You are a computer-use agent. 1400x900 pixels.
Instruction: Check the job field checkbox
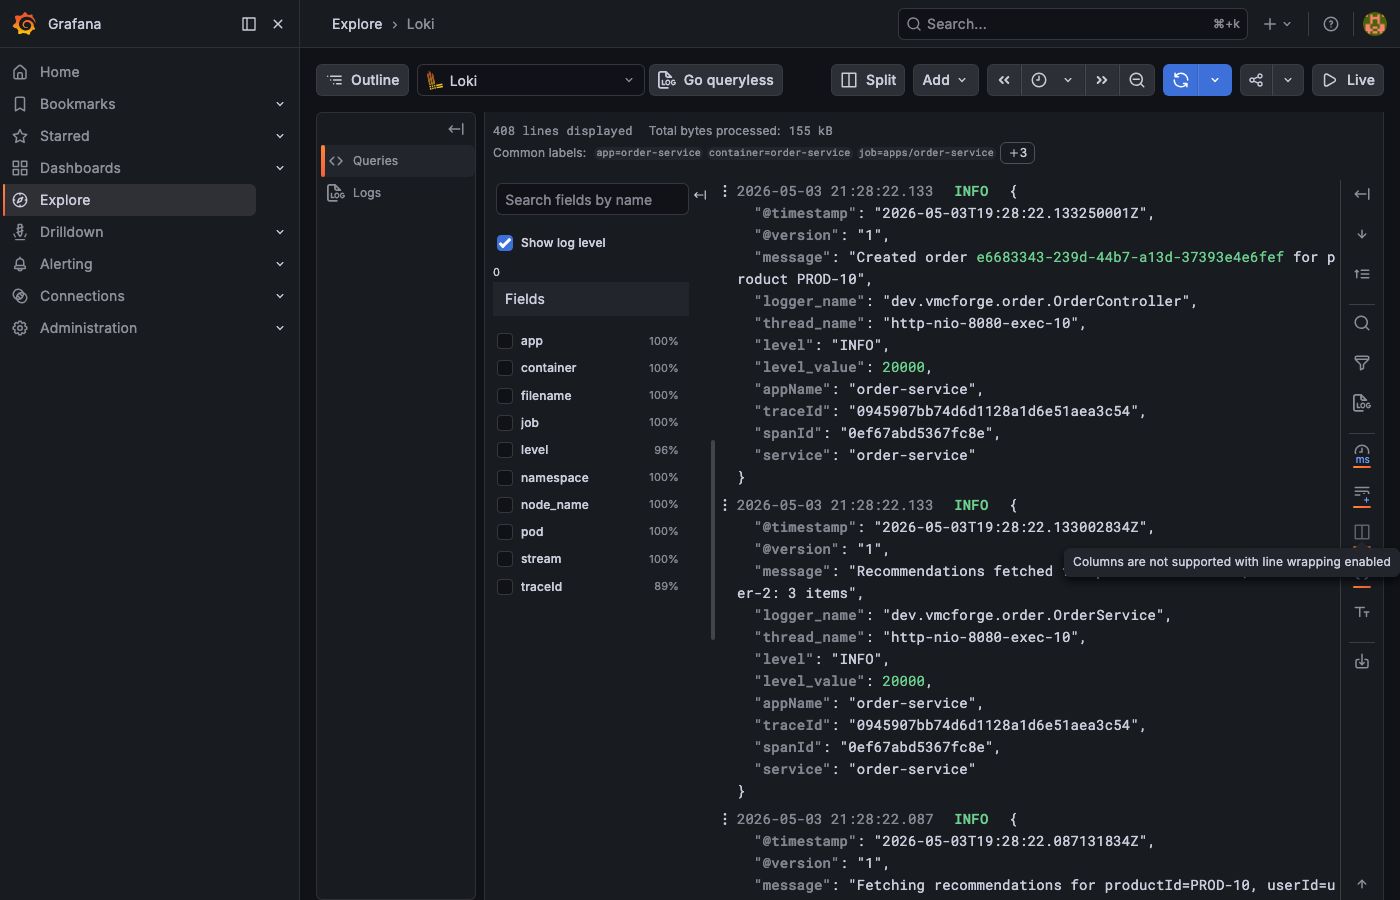tap(505, 423)
